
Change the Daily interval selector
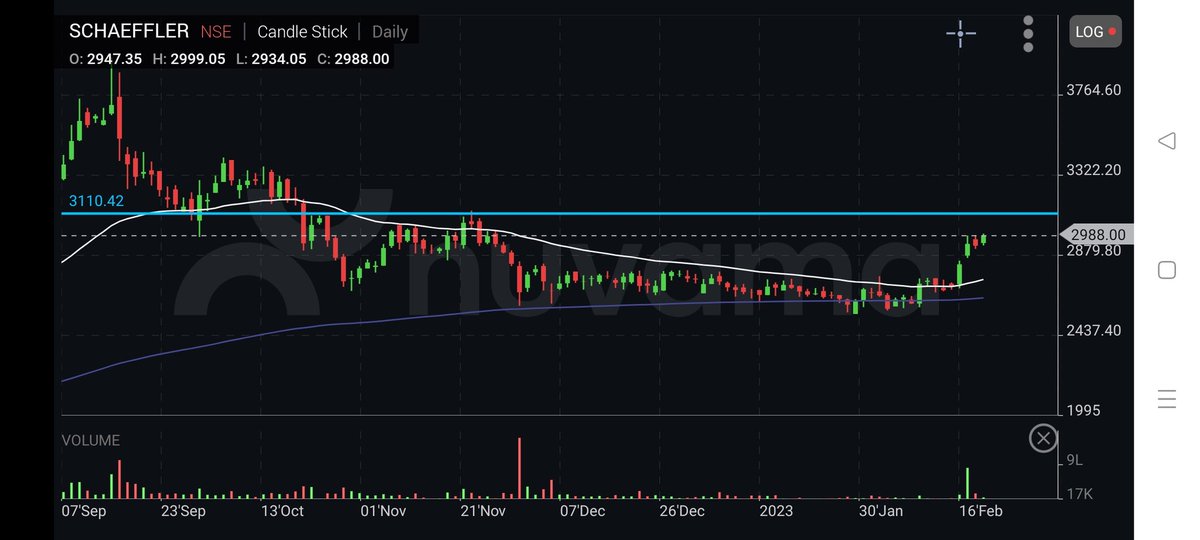coord(390,31)
